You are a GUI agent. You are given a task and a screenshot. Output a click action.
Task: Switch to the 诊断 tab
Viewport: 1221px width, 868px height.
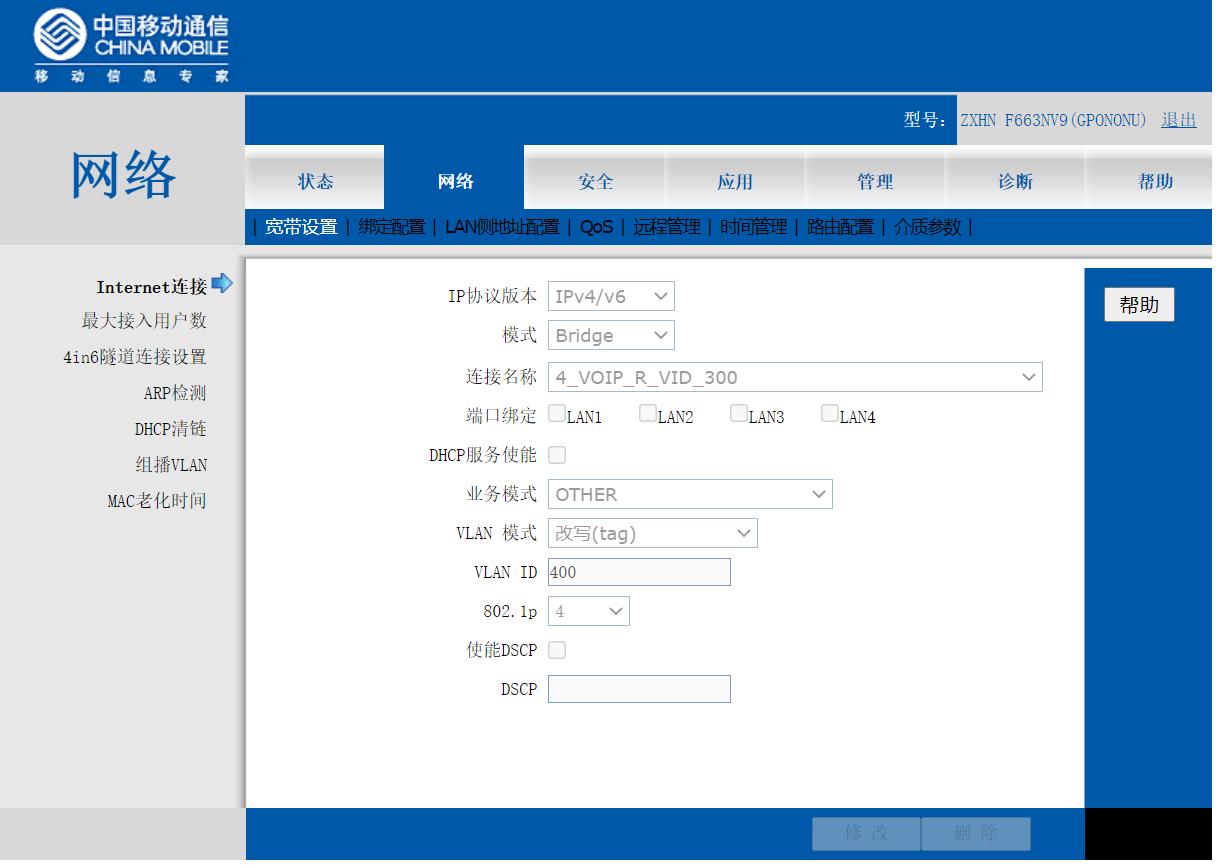1015,181
